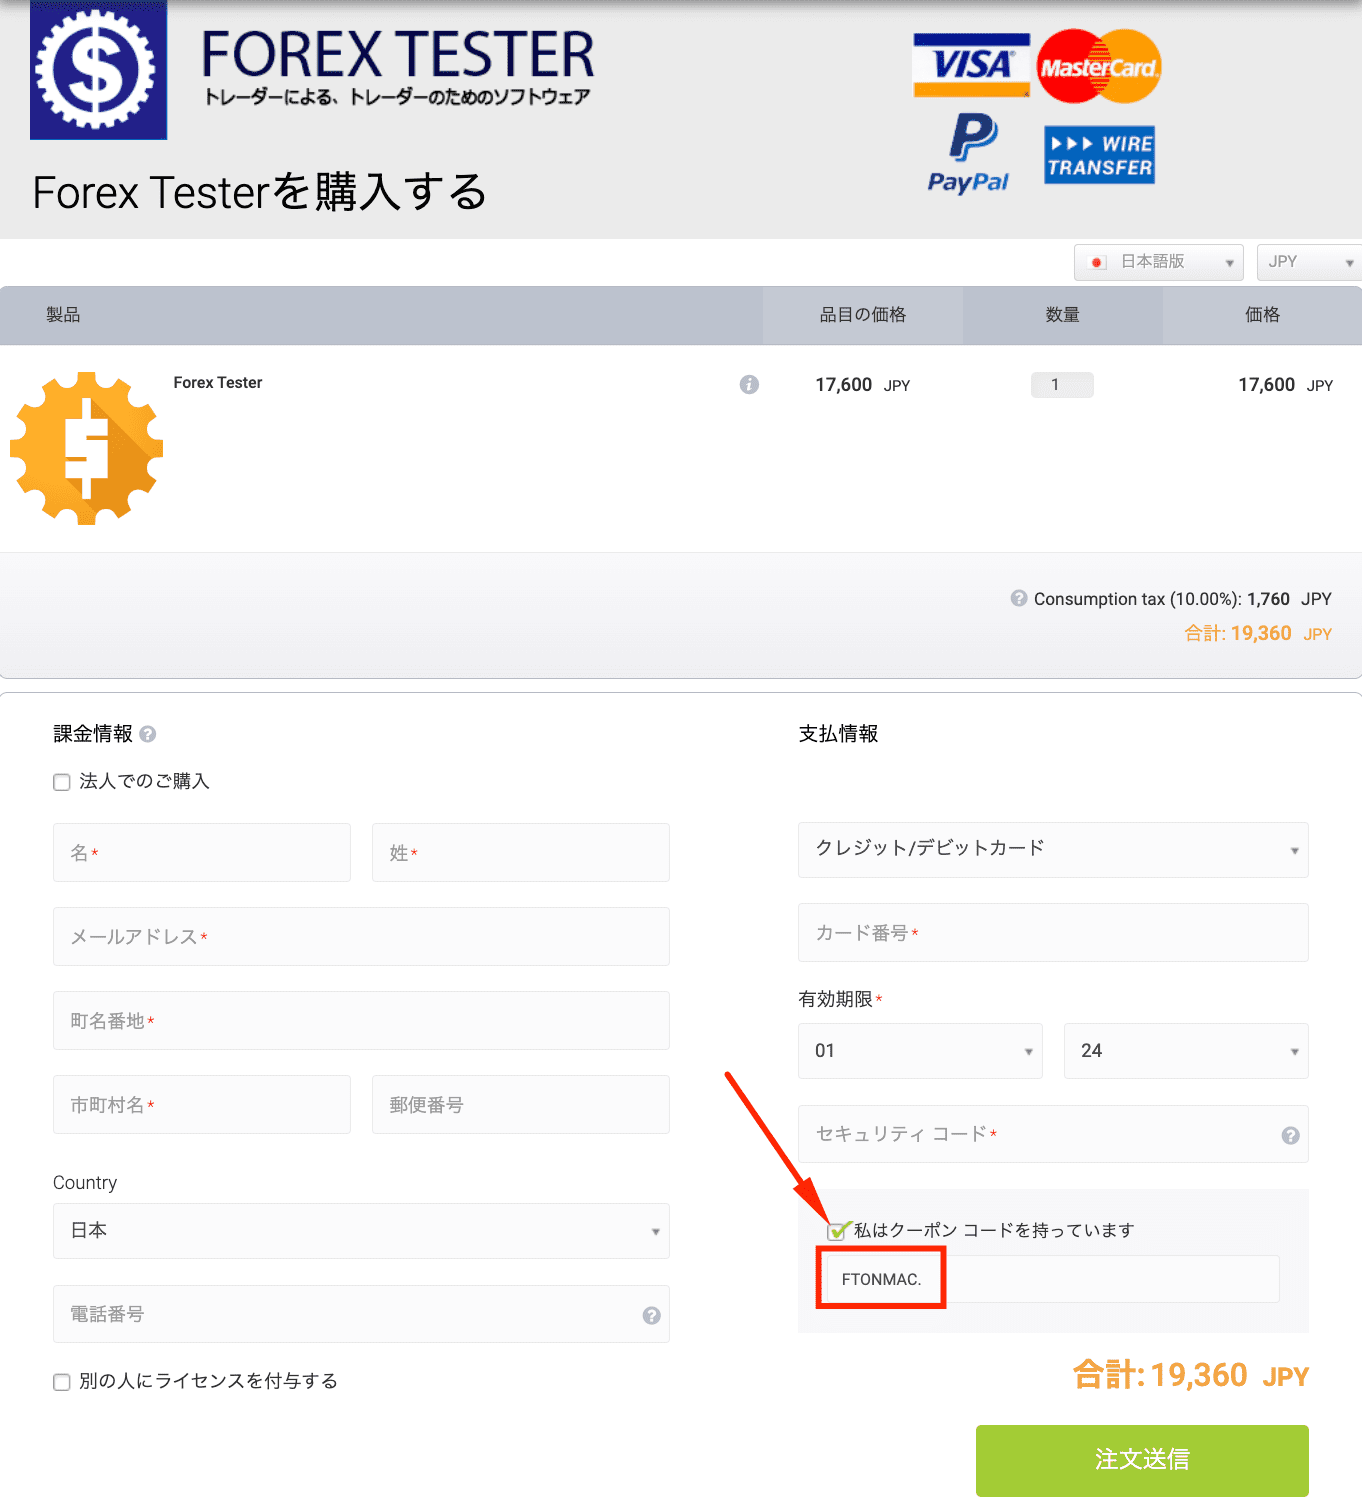Click the 郵便番号 postal code field
1362x1502 pixels.
[521, 1105]
